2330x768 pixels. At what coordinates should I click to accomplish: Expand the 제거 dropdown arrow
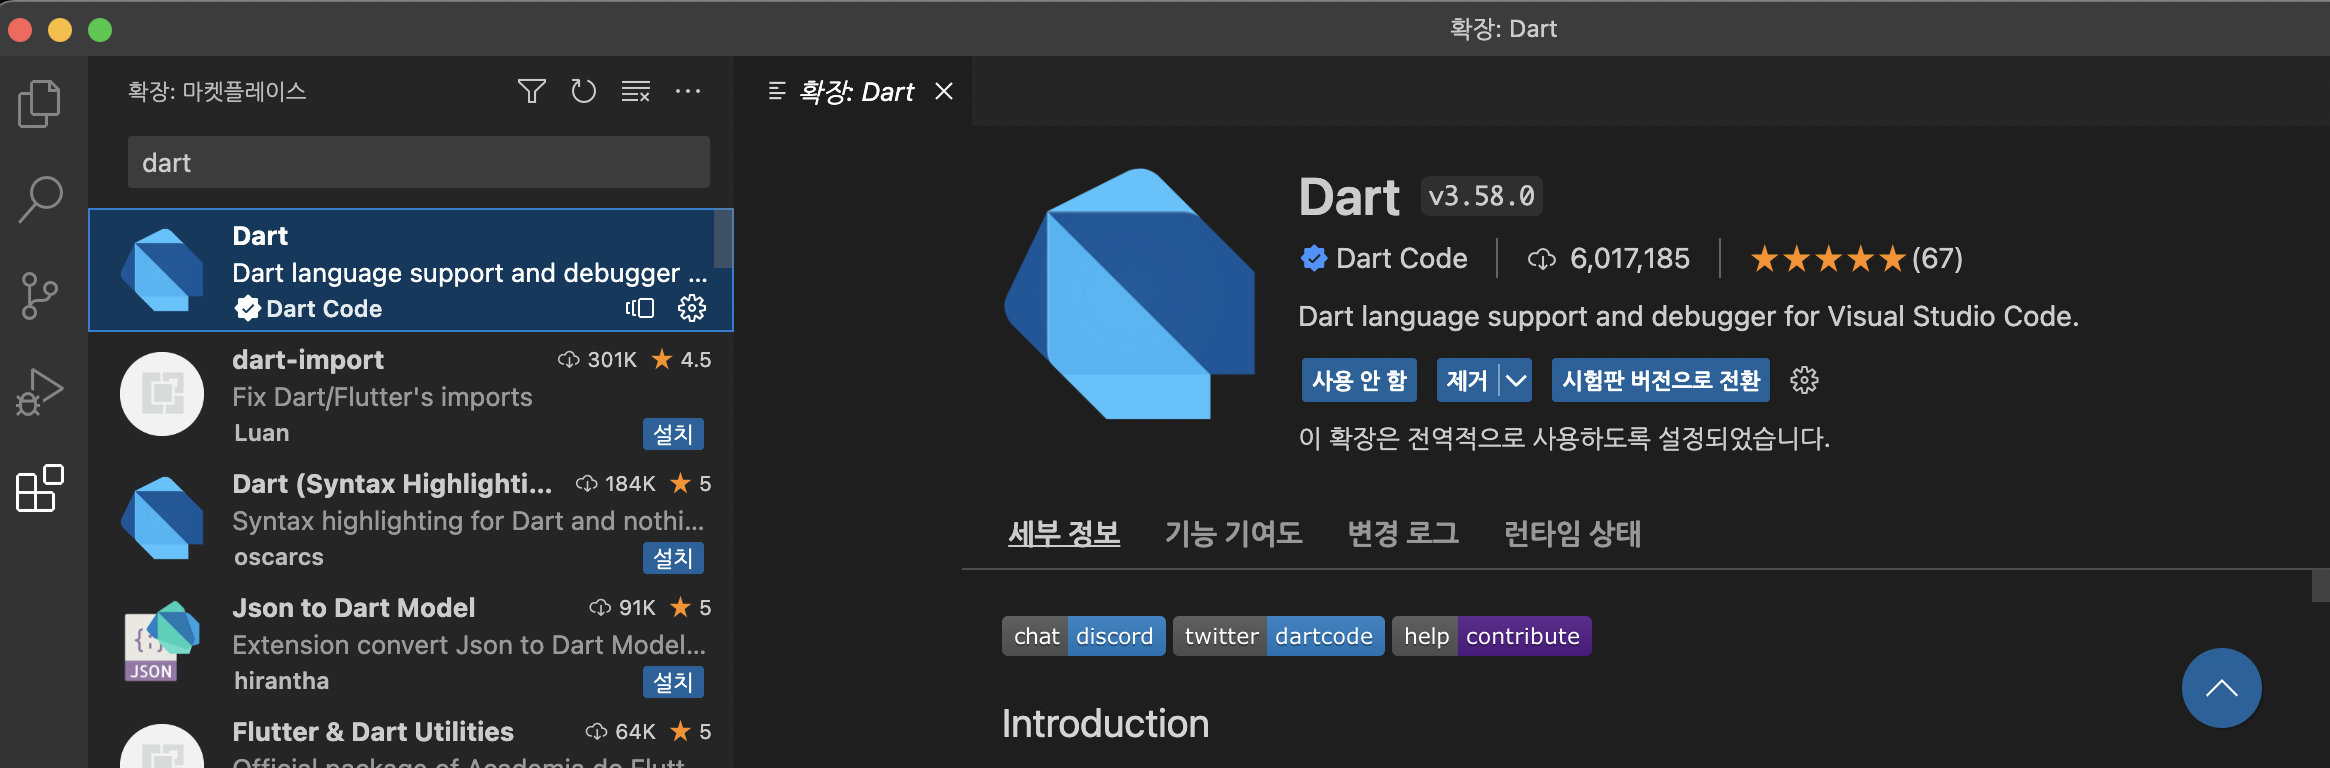pyautogui.click(x=1516, y=380)
